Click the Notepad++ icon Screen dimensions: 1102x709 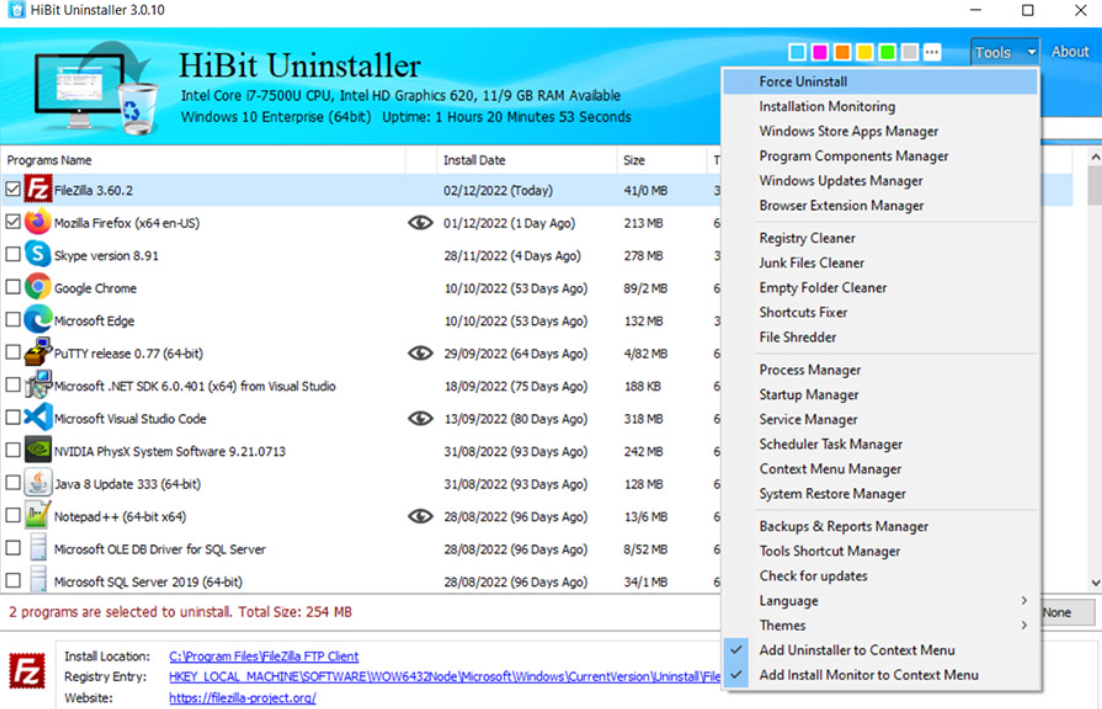pos(38,516)
